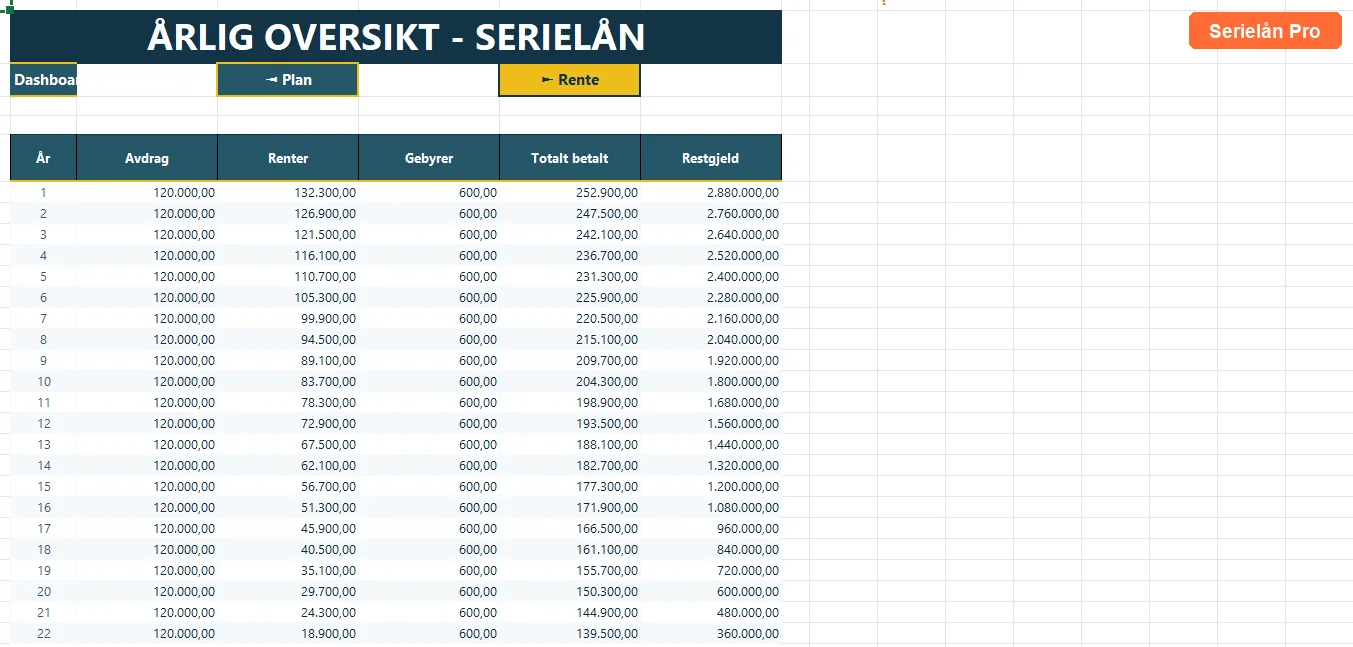Select the Totalt betalt cell 144.900,00

(x=570, y=612)
